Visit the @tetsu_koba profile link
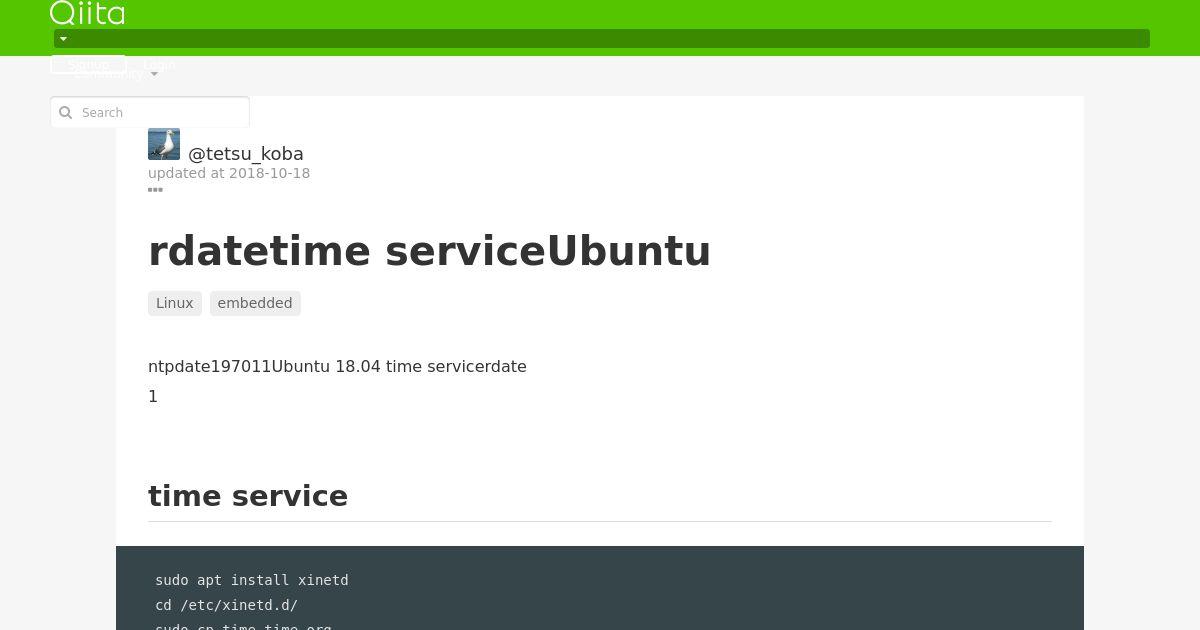 (x=246, y=153)
